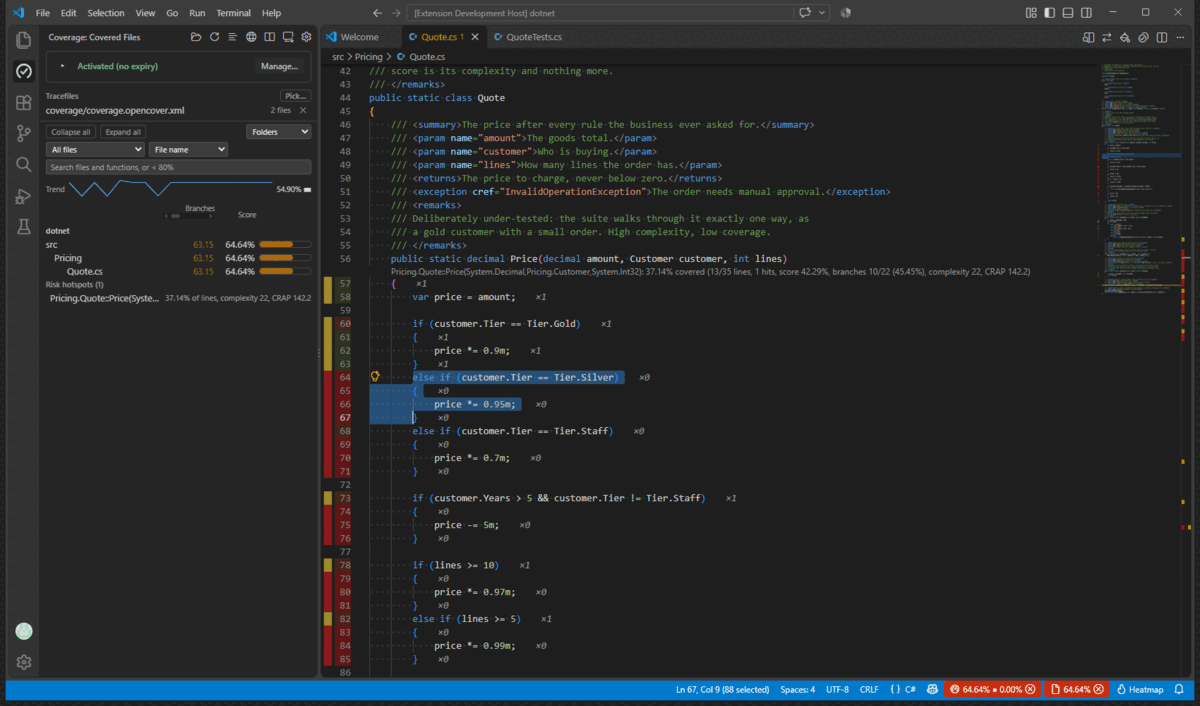Open the notifications bell in status bar

click(x=1179, y=690)
